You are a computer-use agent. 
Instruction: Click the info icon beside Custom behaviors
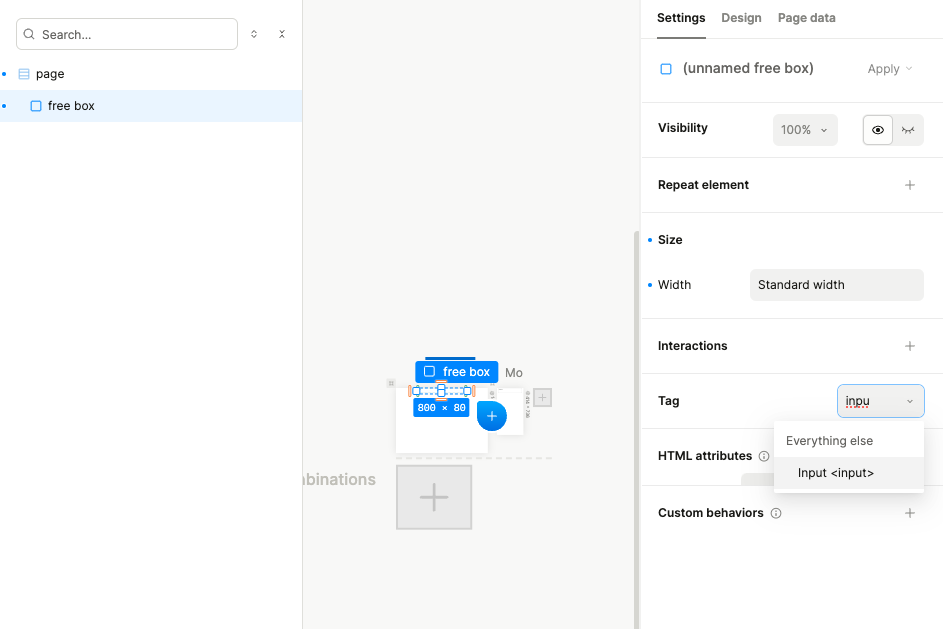[776, 513]
